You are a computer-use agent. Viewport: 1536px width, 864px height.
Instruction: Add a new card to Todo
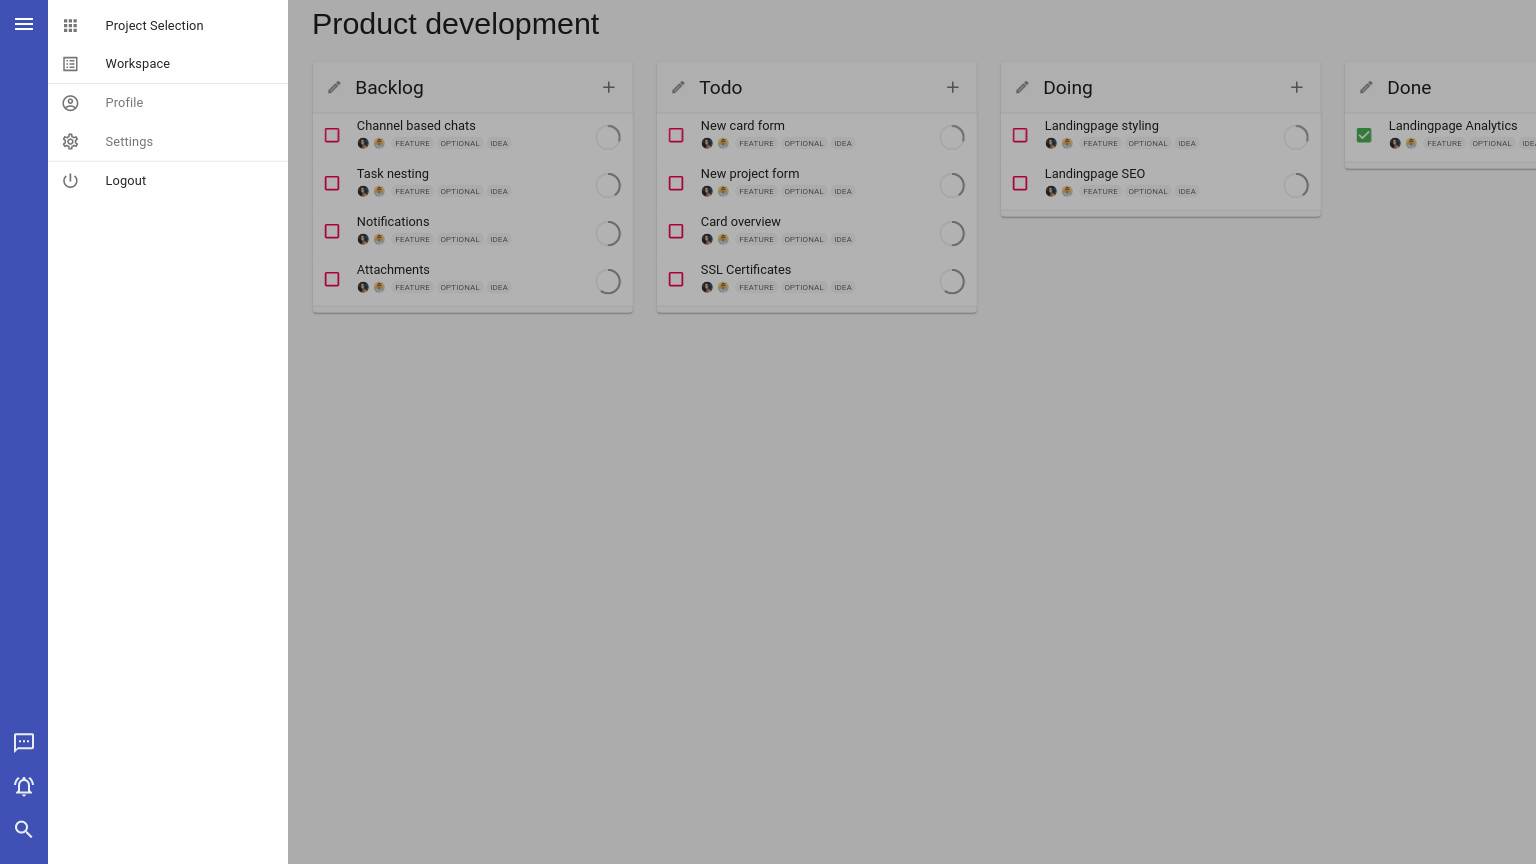[x=952, y=88]
